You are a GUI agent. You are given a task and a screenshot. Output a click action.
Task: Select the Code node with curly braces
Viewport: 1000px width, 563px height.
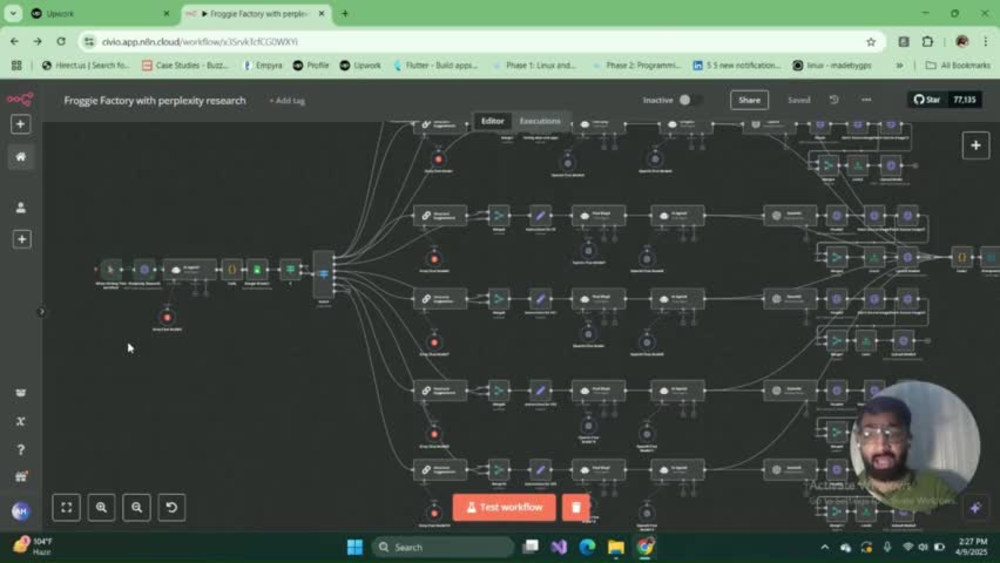232,270
